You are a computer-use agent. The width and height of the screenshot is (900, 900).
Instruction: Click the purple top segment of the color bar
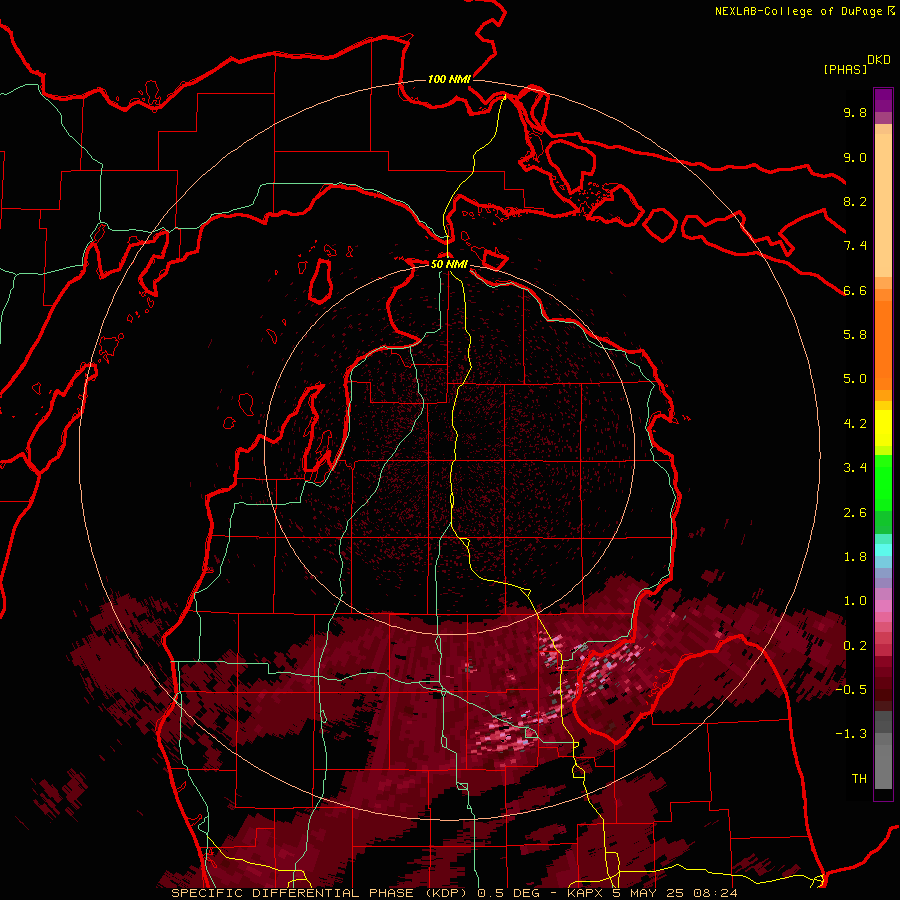(x=883, y=100)
